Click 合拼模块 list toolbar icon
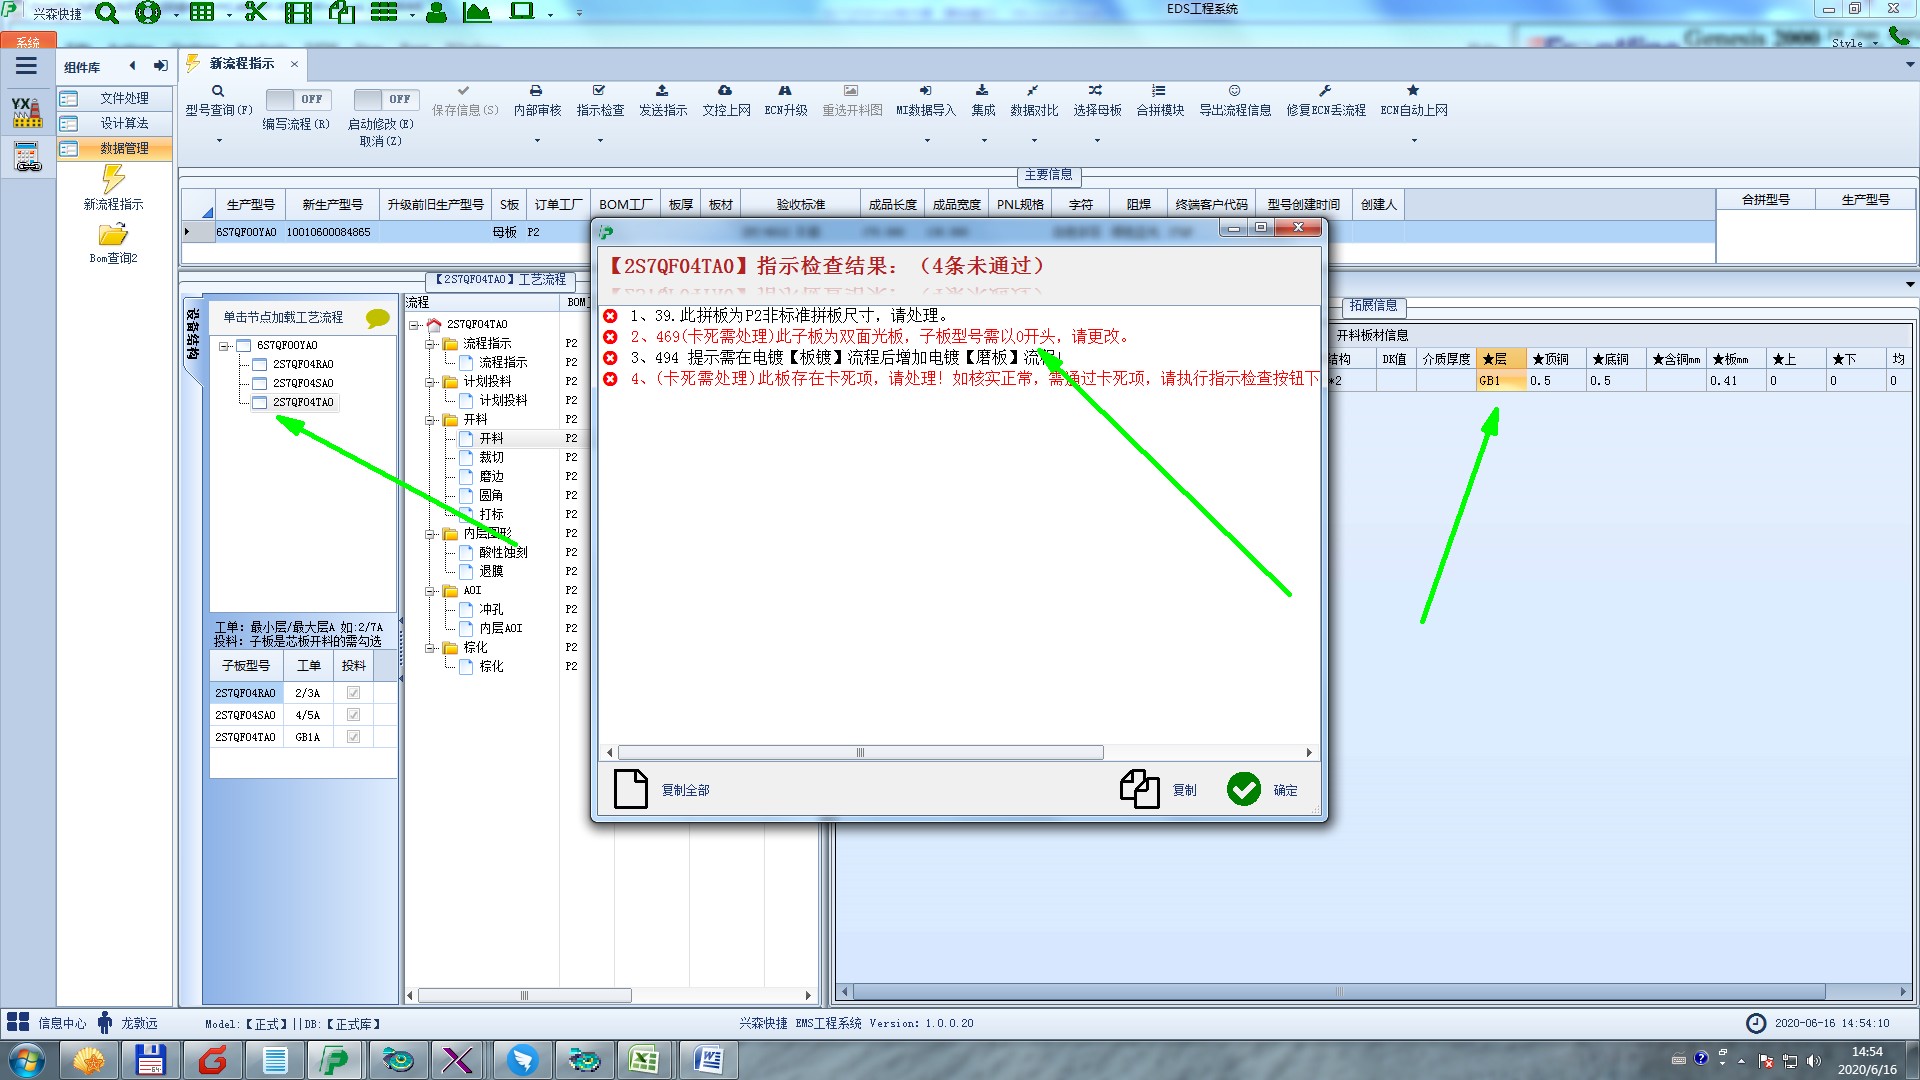Viewport: 1920px width, 1080px height. tap(1158, 91)
